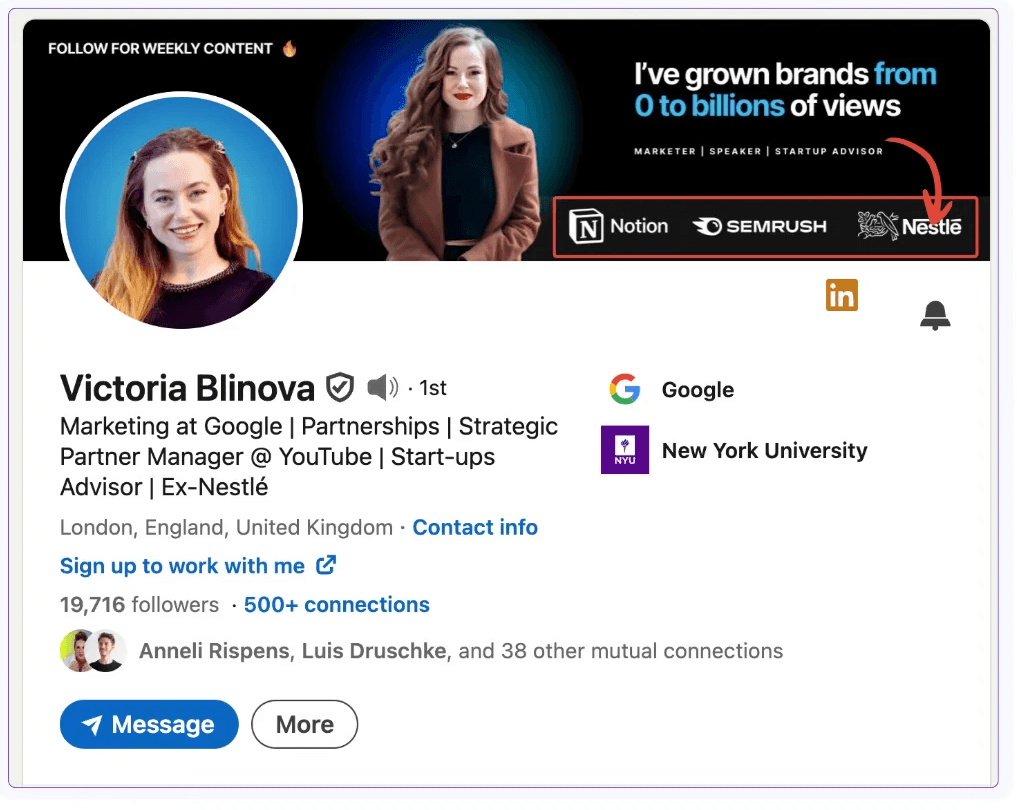Follow the 'Sign up to work with me' link
This screenshot has width=1017, height=810.
tap(182, 566)
